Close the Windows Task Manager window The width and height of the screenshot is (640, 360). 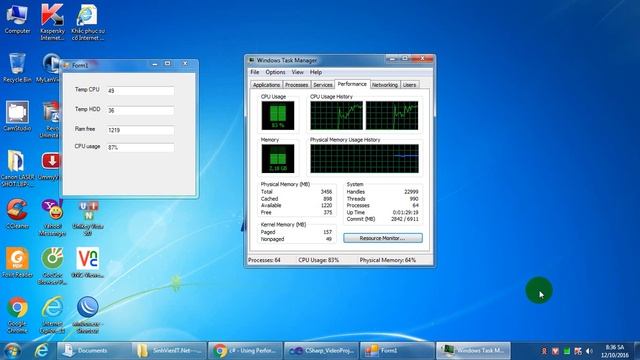pyautogui.click(x=422, y=59)
